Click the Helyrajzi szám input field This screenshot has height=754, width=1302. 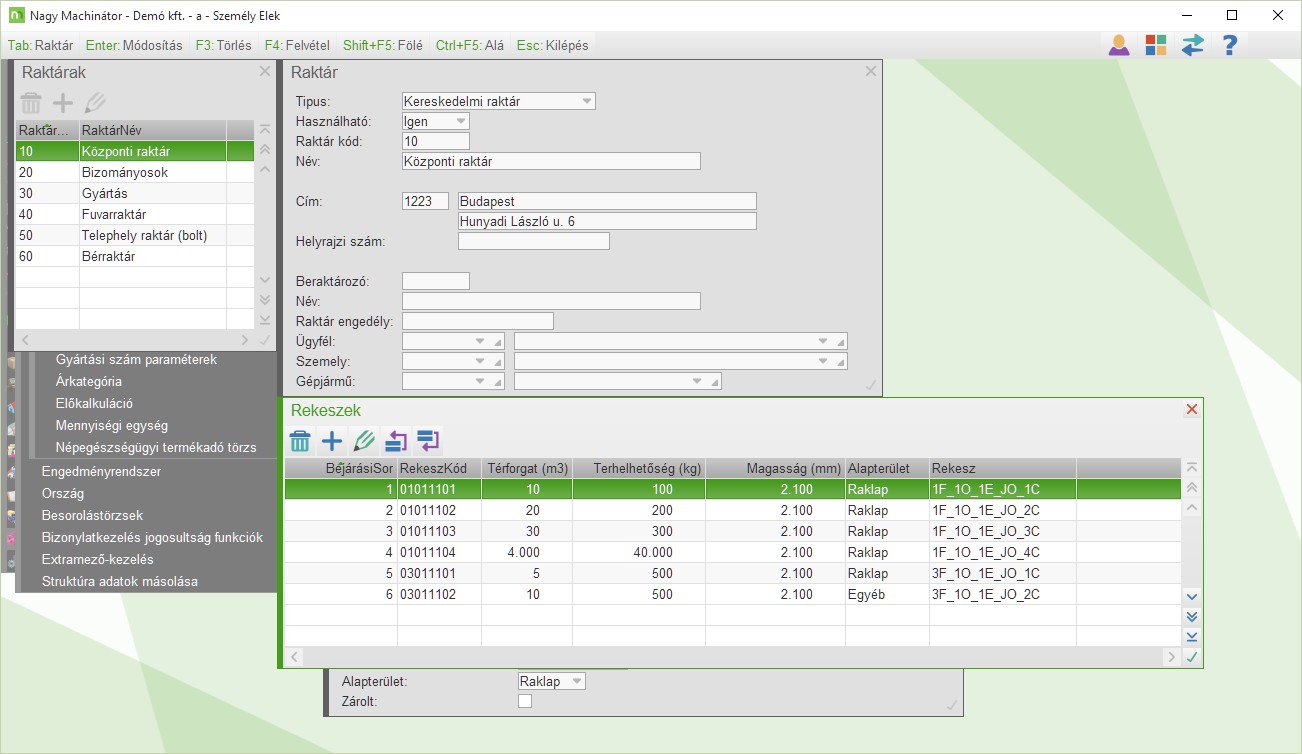pos(533,241)
